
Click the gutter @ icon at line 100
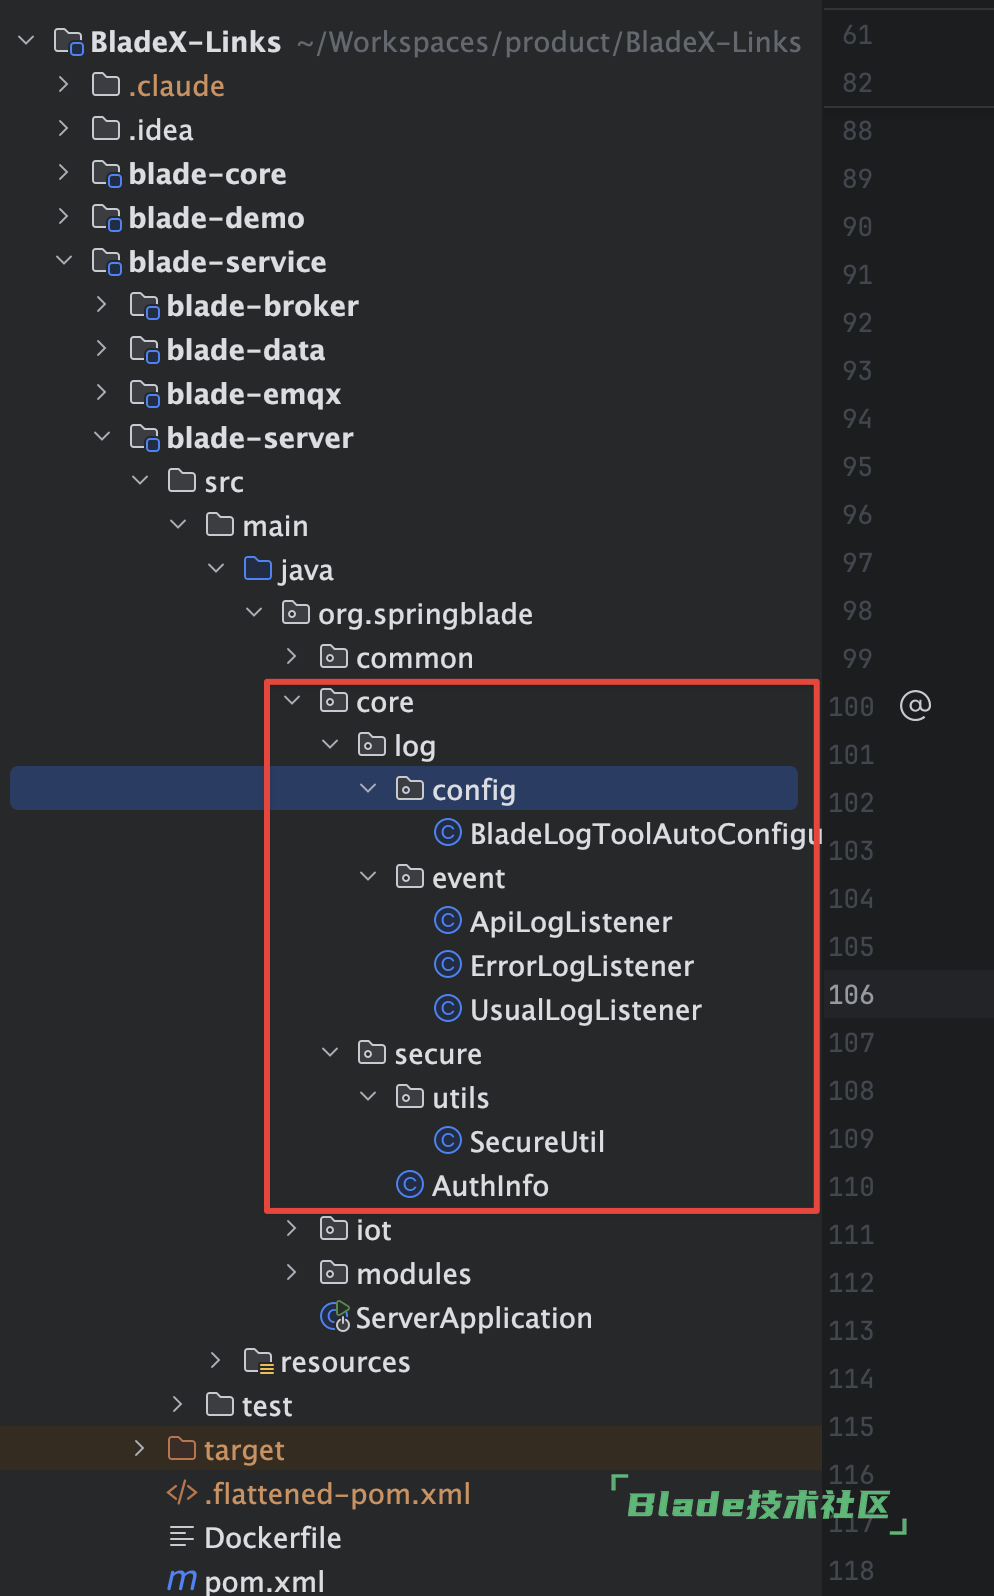[x=915, y=705]
